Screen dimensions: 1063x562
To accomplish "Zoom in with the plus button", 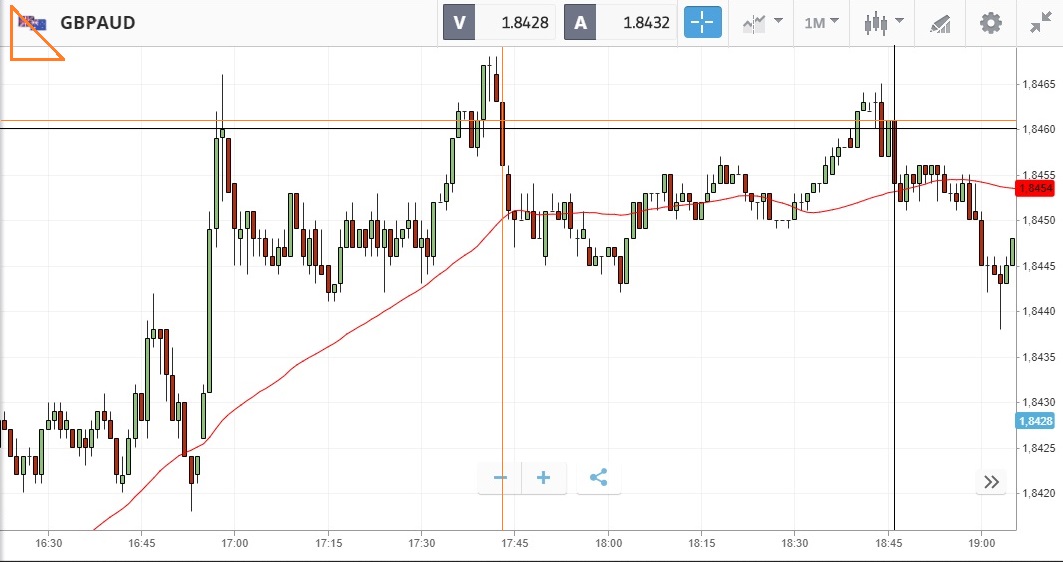I will (x=544, y=478).
